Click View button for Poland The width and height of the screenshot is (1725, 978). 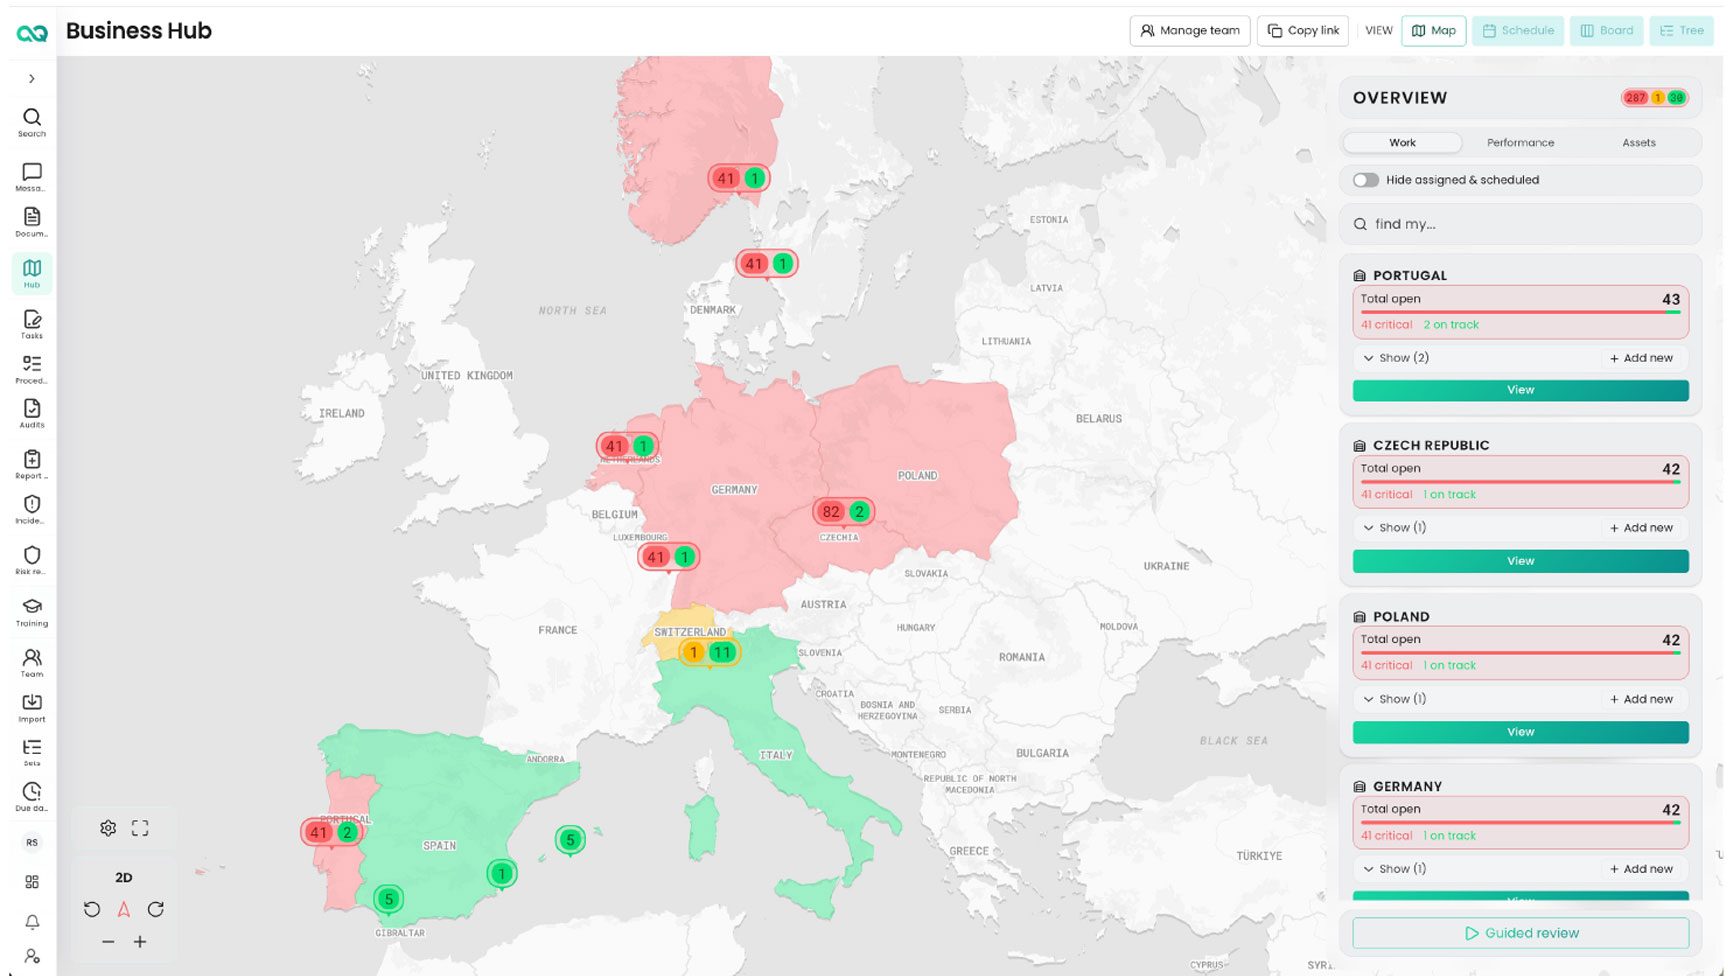tap(1520, 732)
